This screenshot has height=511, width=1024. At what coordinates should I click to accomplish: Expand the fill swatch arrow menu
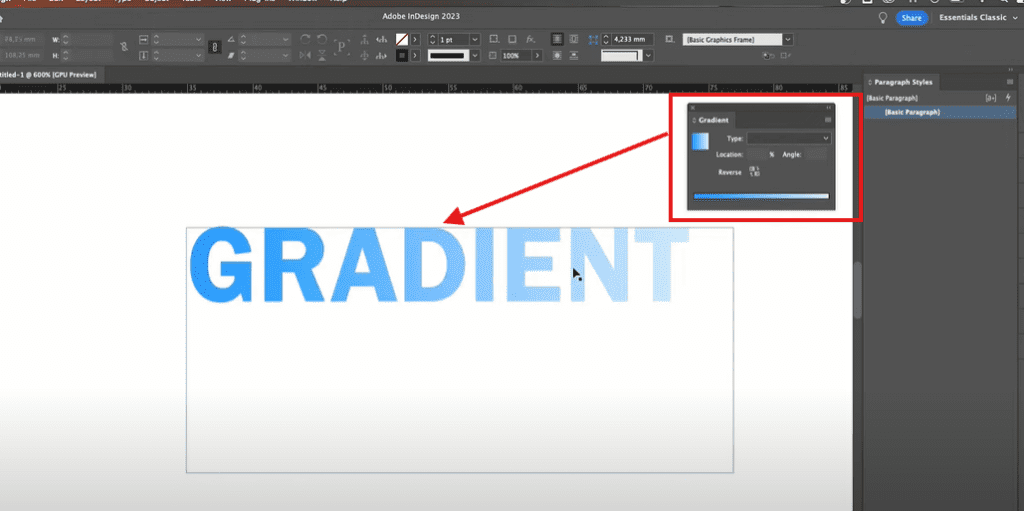tap(415, 39)
